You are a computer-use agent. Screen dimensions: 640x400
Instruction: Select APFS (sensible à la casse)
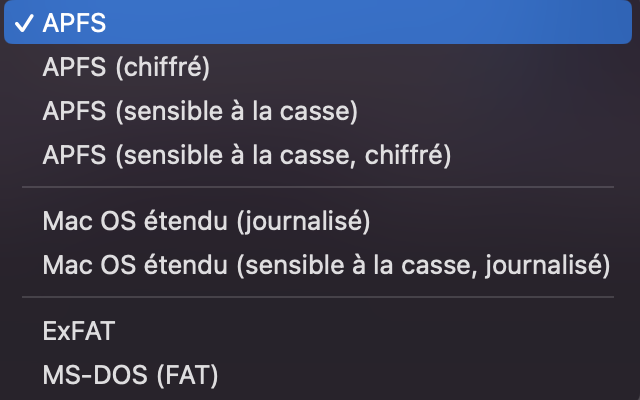(x=200, y=111)
